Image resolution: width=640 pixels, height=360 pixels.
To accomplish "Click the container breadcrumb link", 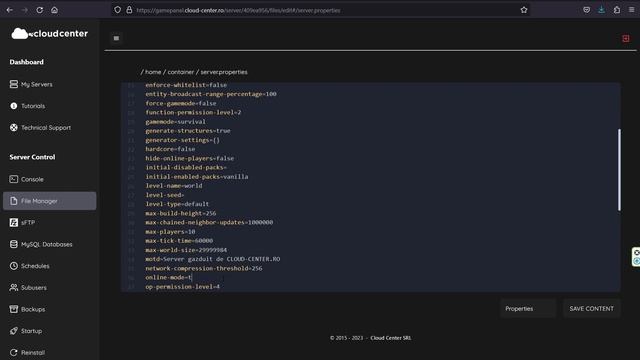I will click(x=181, y=72).
